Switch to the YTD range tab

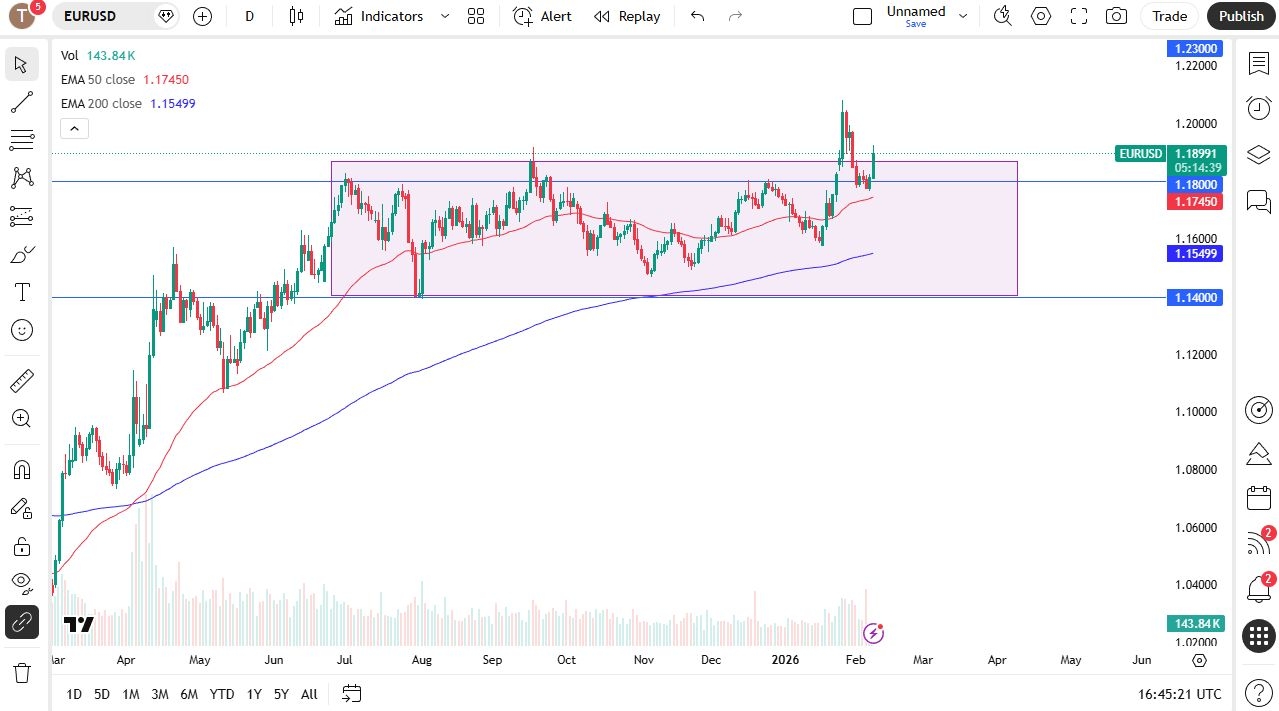coord(221,693)
